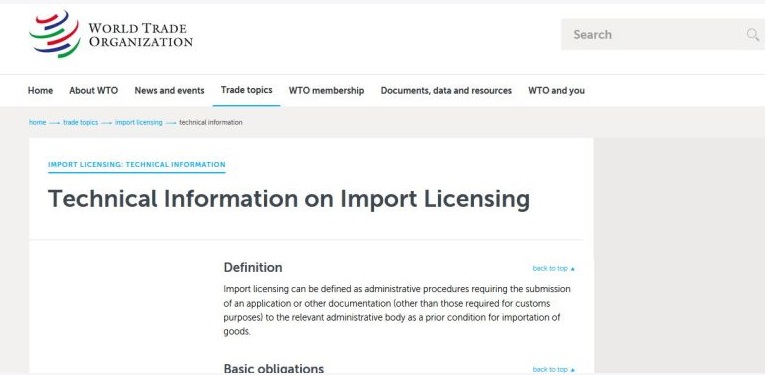The height and width of the screenshot is (375, 765).
Task: Follow the home breadcrumb link
Action: pos(38,122)
